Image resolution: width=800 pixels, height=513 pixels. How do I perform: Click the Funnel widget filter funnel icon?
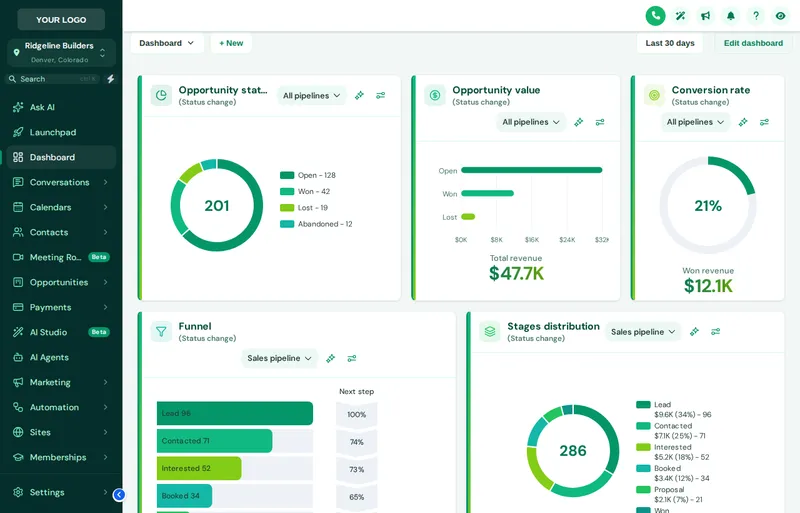pos(161,332)
